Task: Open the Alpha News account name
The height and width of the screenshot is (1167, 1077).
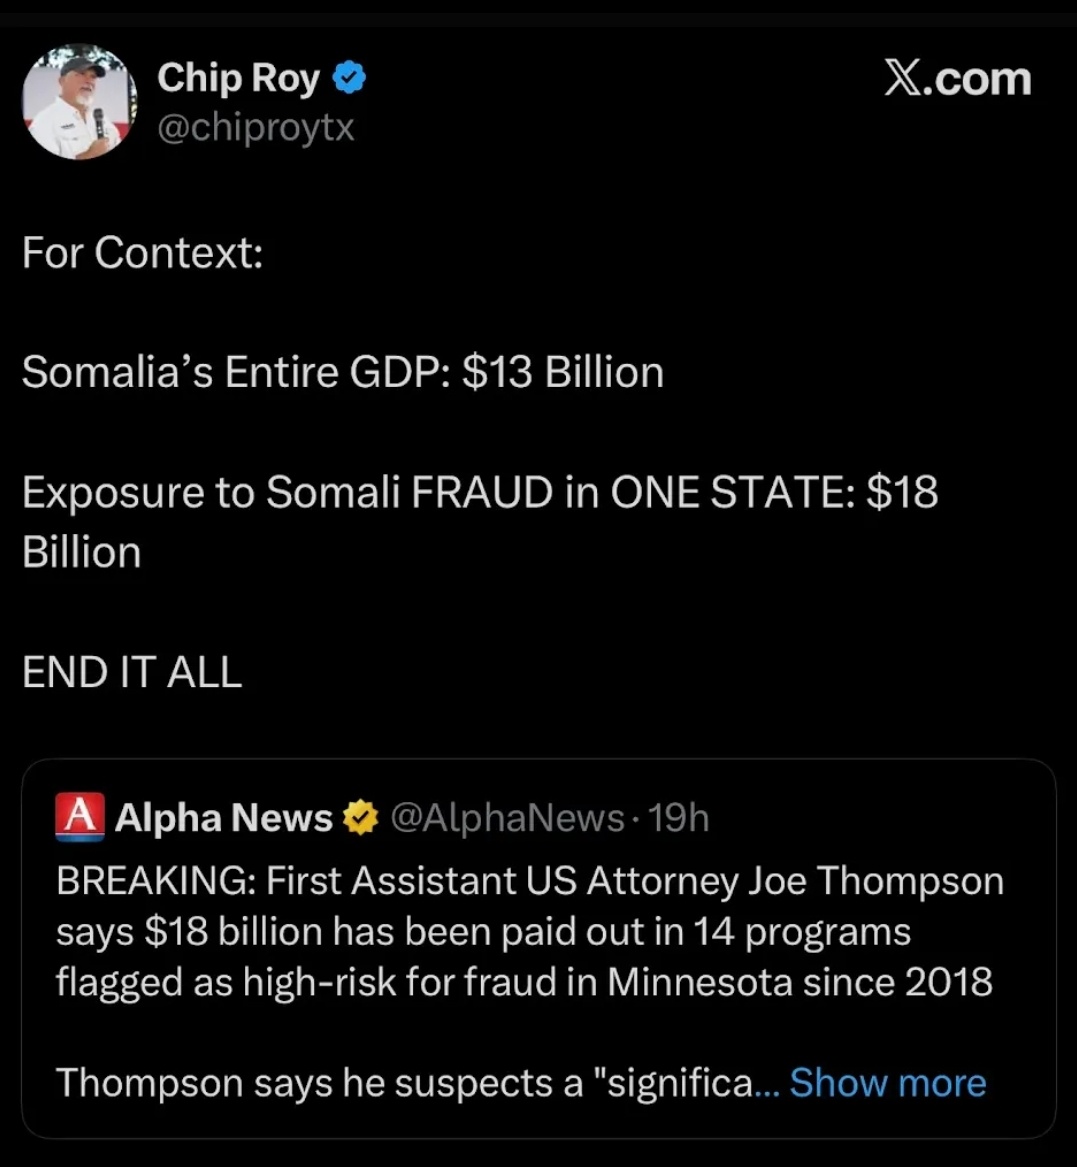Action: tap(223, 818)
